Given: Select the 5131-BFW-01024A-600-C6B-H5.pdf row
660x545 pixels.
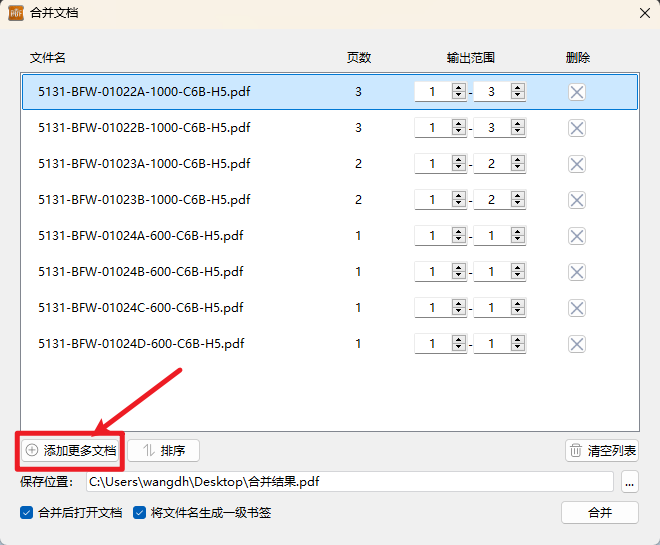Looking at the screenshot, I should (140, 236).
